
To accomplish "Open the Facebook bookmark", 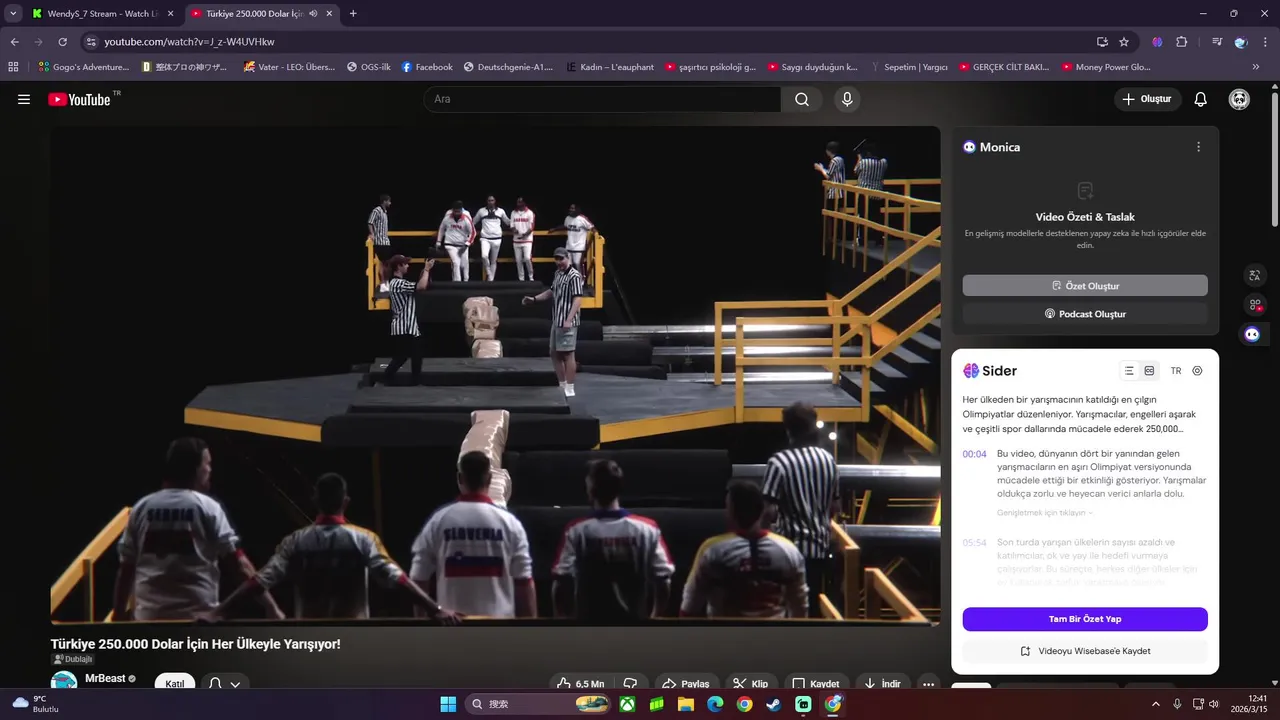I will 427,67.
